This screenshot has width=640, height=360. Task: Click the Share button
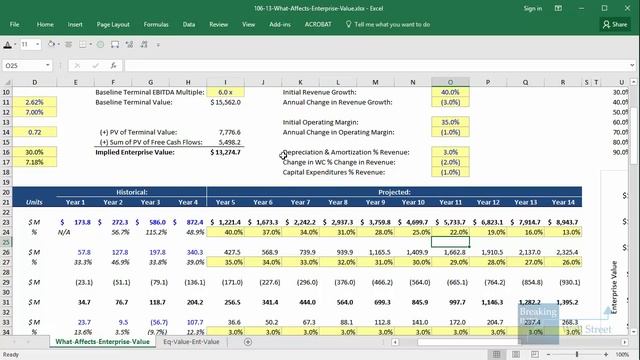point(615,24)
